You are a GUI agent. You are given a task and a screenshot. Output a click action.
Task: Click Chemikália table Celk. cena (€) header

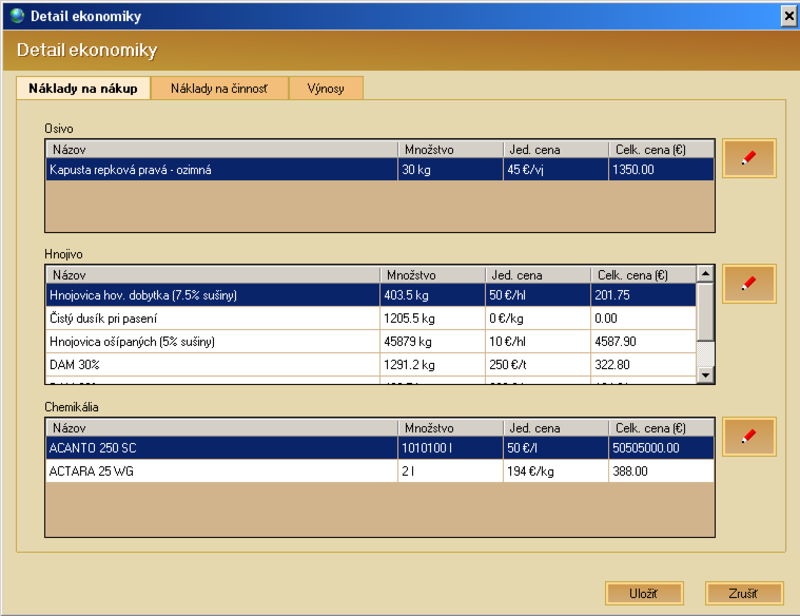(661, 428)
